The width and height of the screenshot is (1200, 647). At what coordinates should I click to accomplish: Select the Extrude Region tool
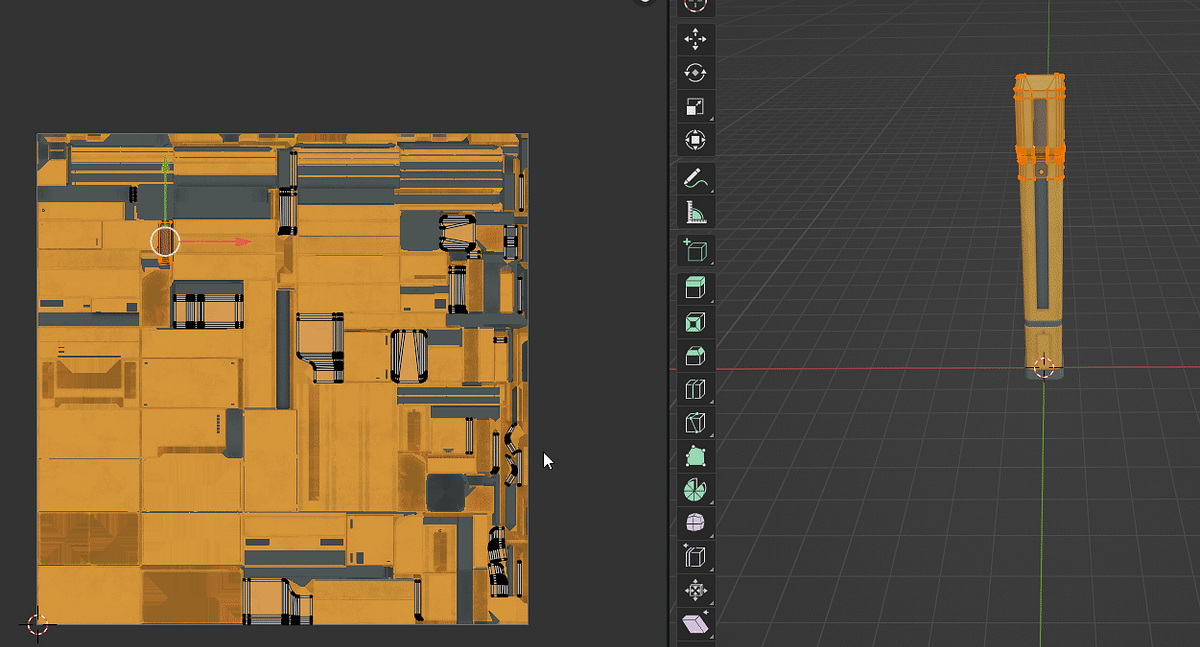tap(693, 286)
